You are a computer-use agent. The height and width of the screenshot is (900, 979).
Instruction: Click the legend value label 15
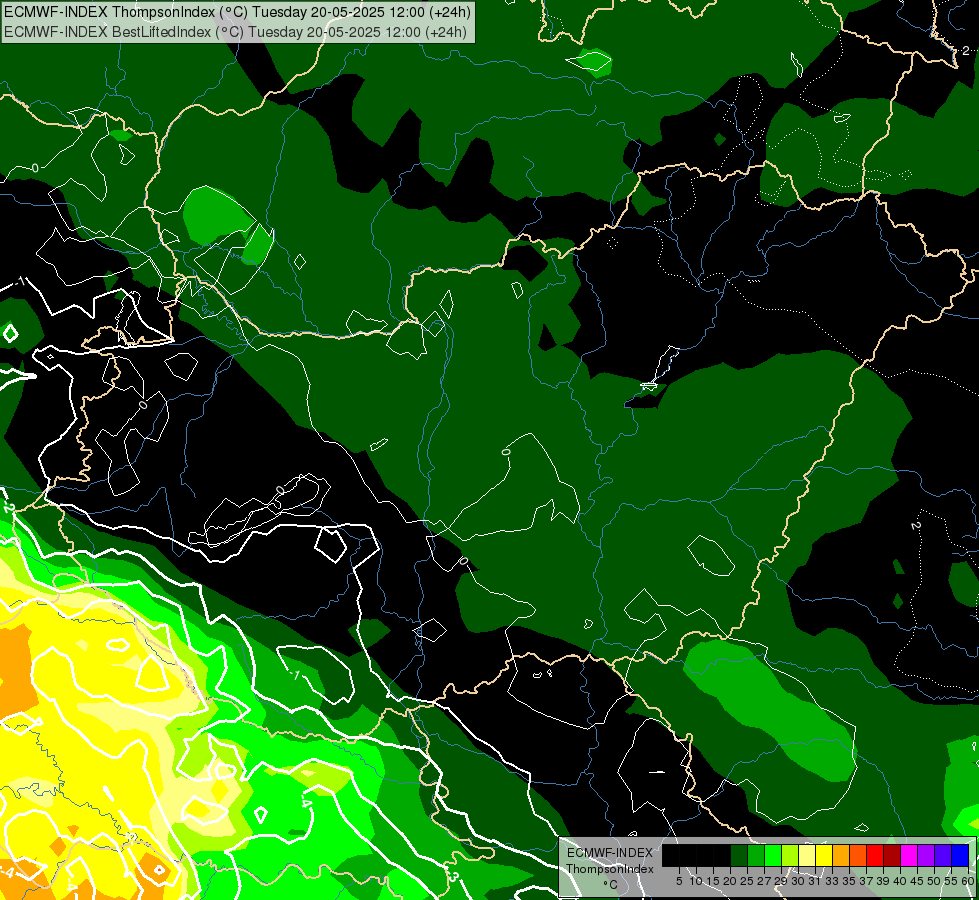coord(713,881)
